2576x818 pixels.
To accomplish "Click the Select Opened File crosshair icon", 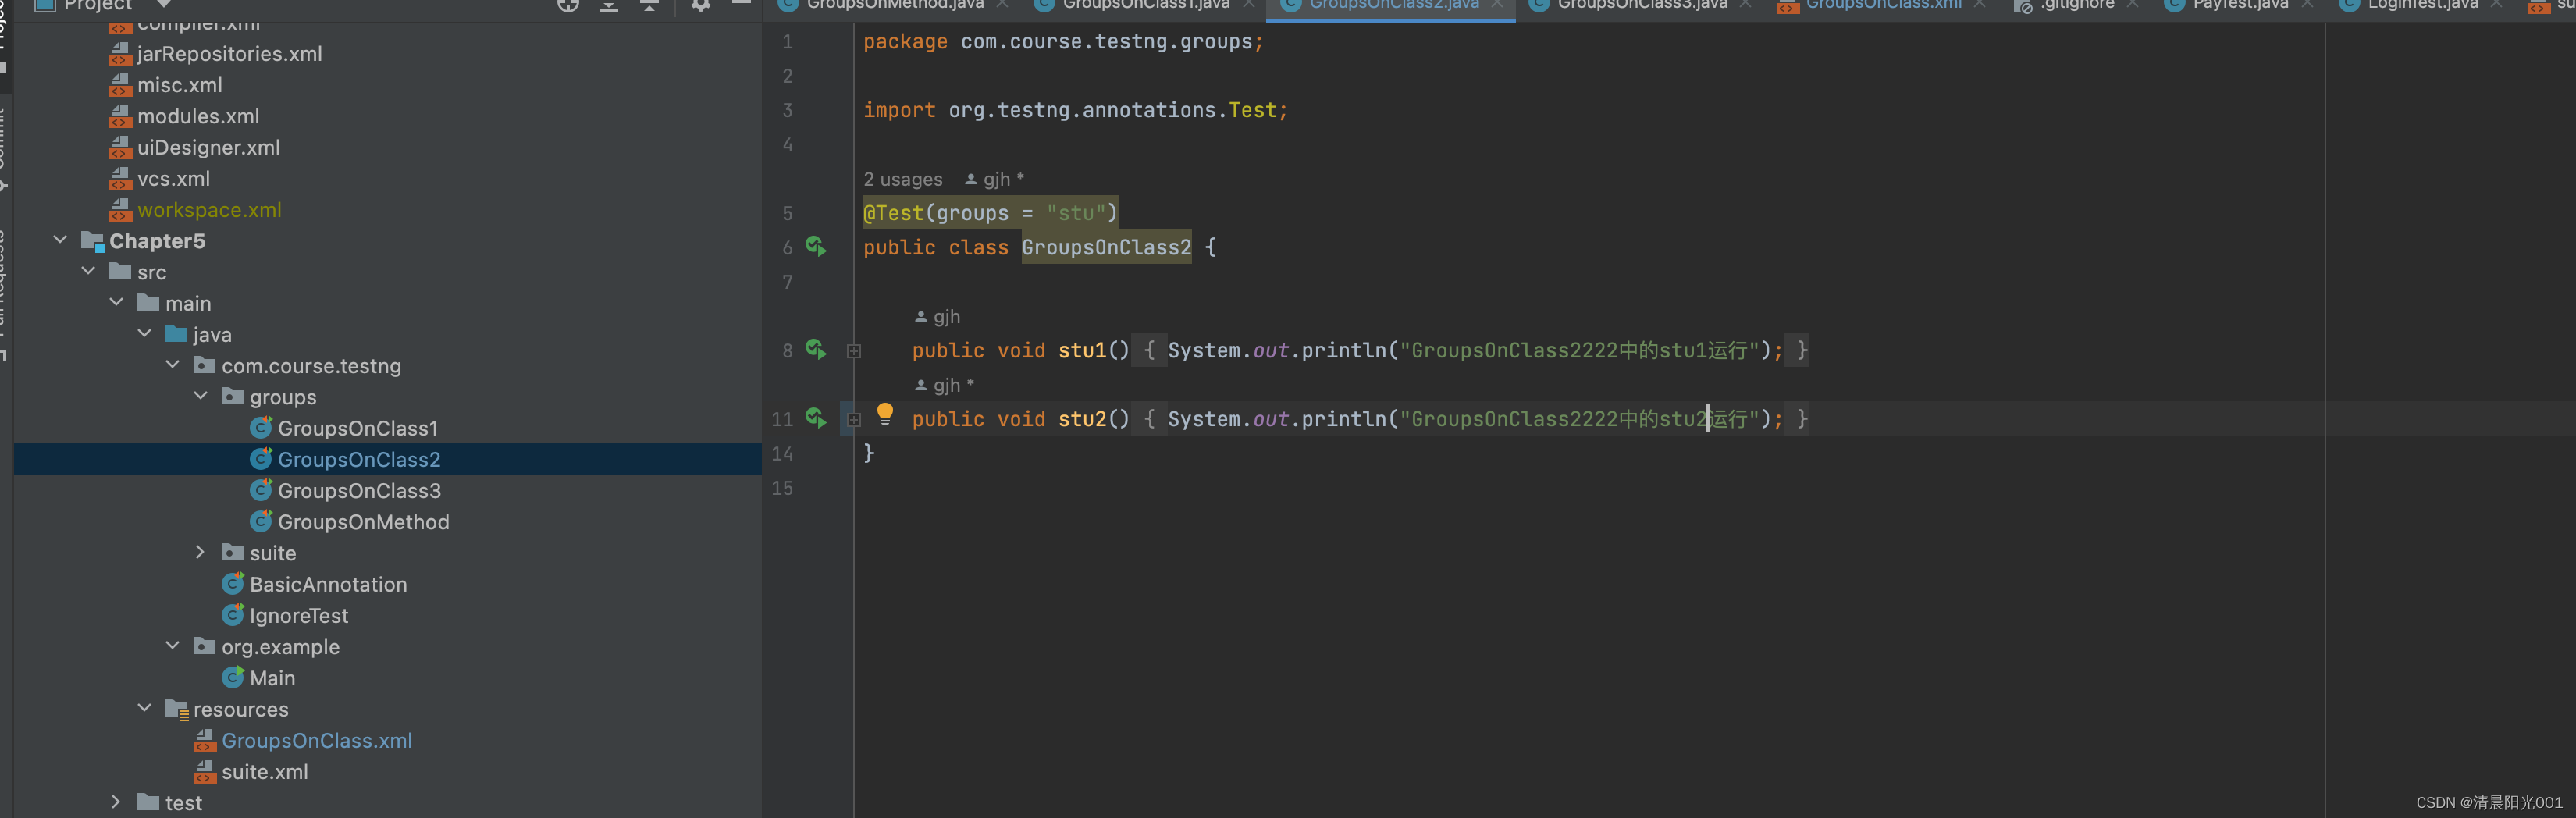I will click(x=568, y=5).
